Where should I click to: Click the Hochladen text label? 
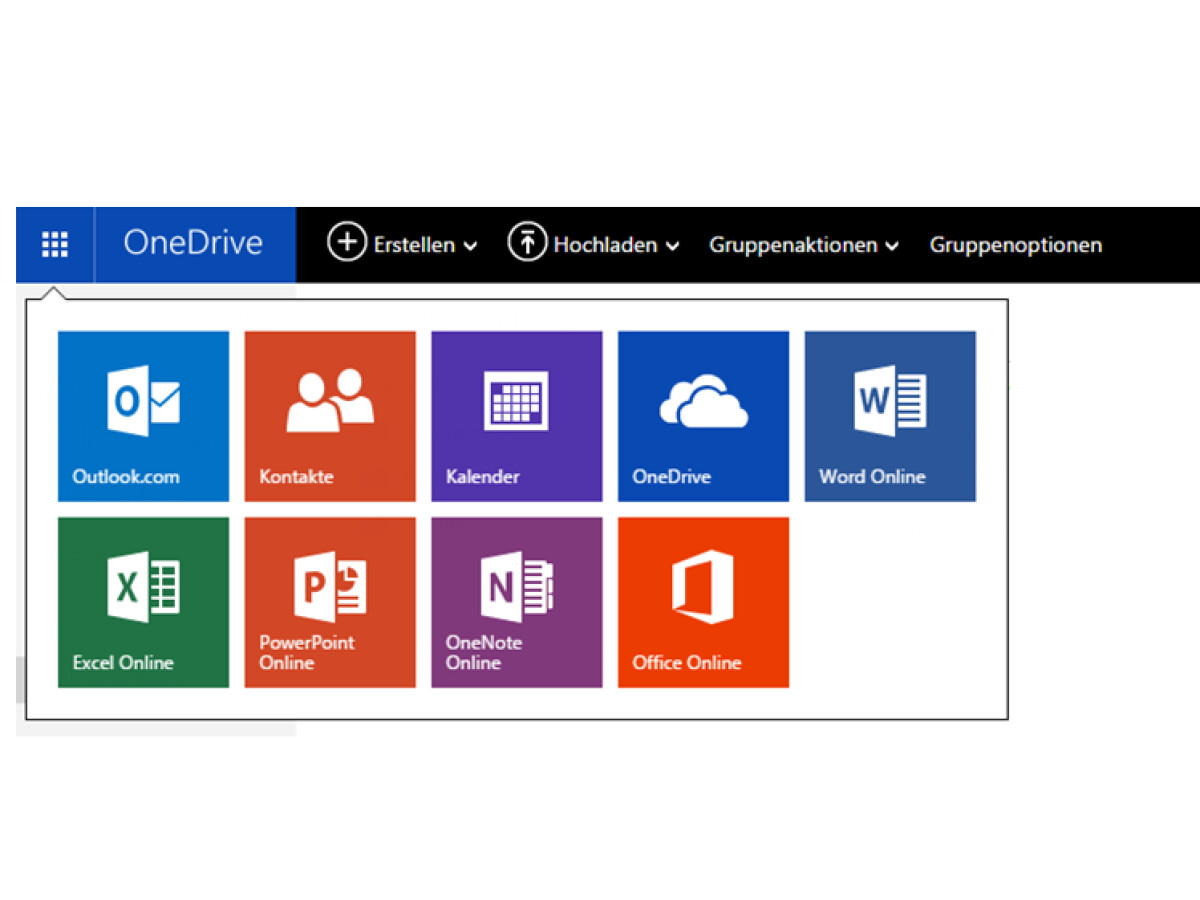pyautogui.click(x=605, y=245)
